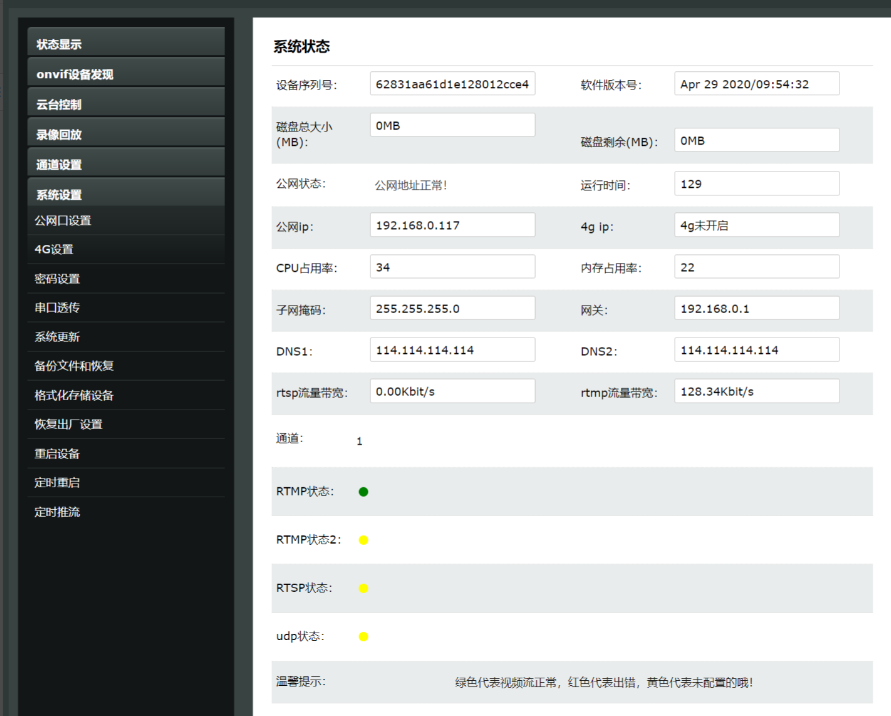Focus the 公网ip address field
Image resolution: width=891 pixels, height=716 pixels.
[452, 224]
